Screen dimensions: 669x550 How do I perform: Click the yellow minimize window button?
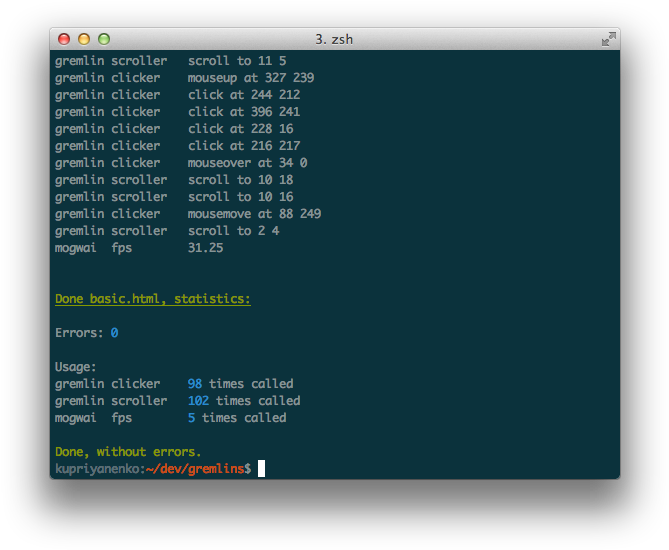84,39
